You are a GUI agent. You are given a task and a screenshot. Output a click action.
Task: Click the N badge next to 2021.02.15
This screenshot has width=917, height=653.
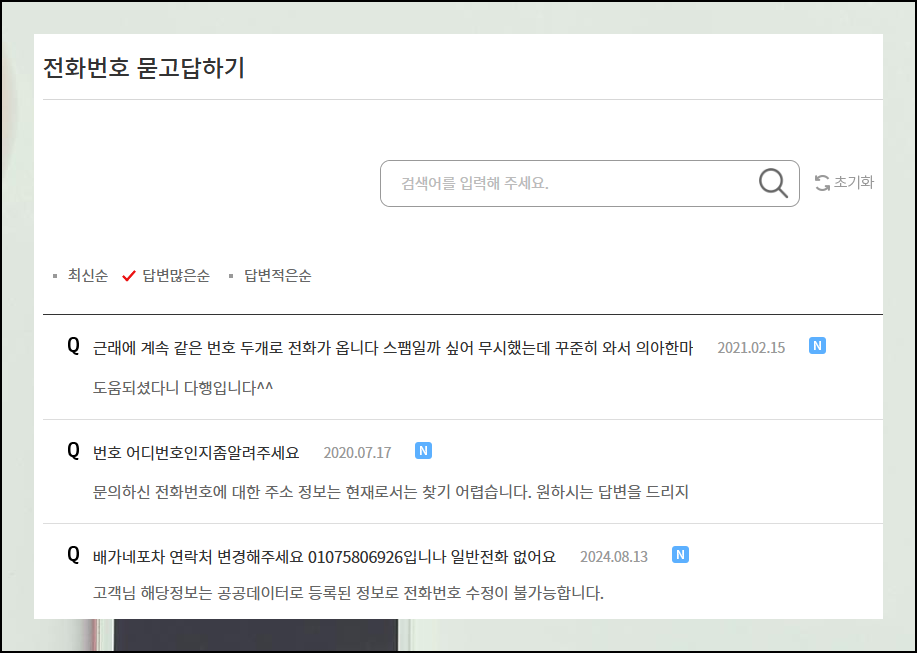point(817,345)
